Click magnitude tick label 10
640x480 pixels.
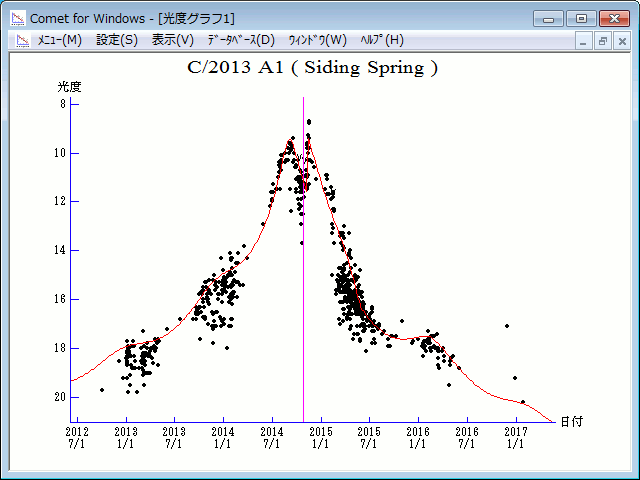tap(60, 153)
